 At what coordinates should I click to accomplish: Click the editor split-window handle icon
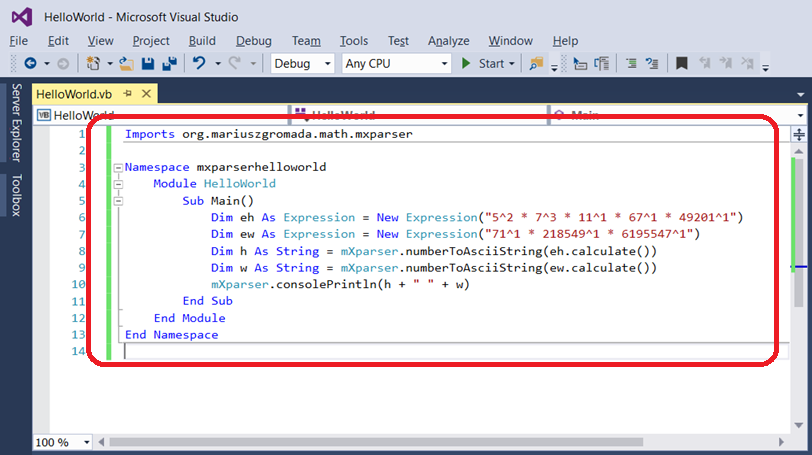pos(799,135)
